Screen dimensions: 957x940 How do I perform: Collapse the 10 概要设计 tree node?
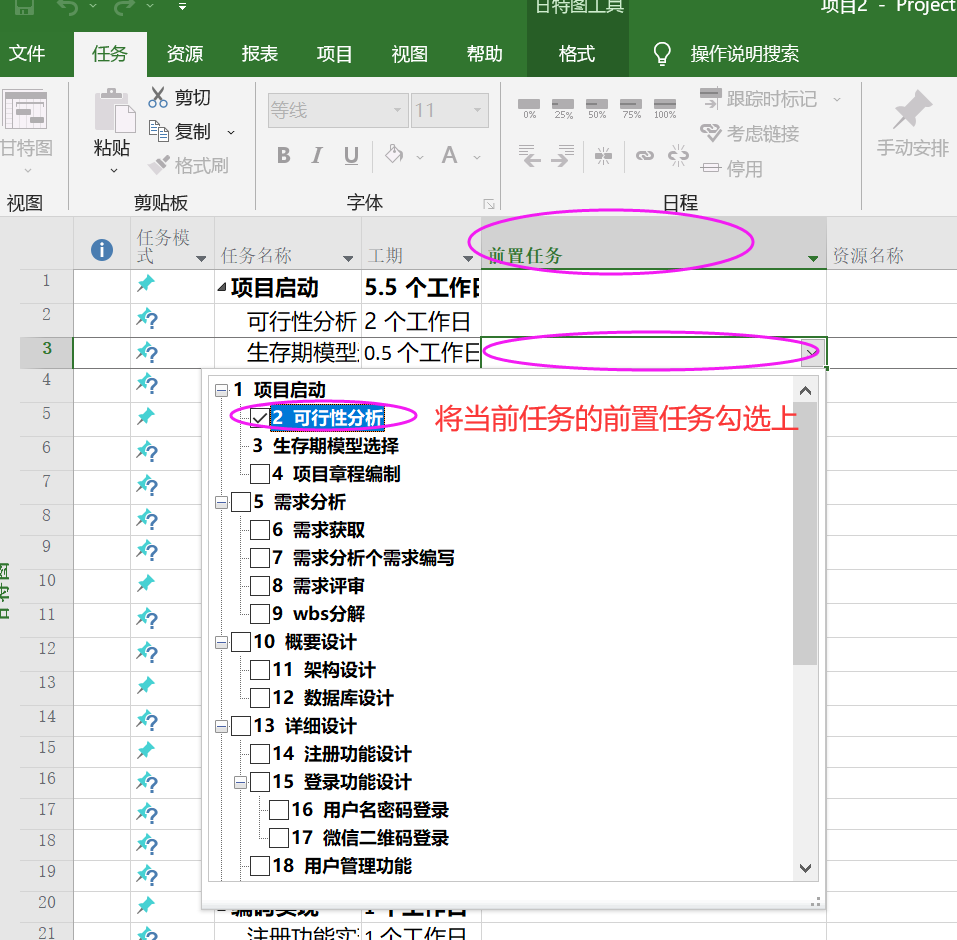tap(222, 642)
